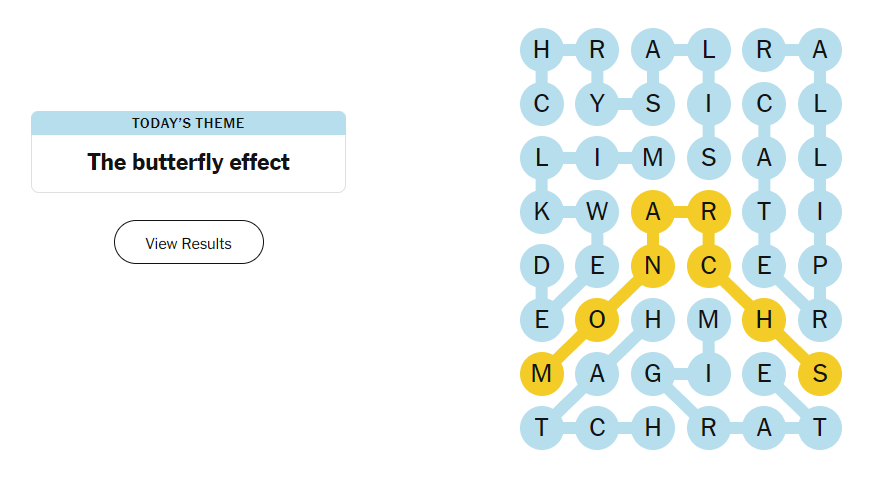Tap the letter G tile

click(653, 375)
